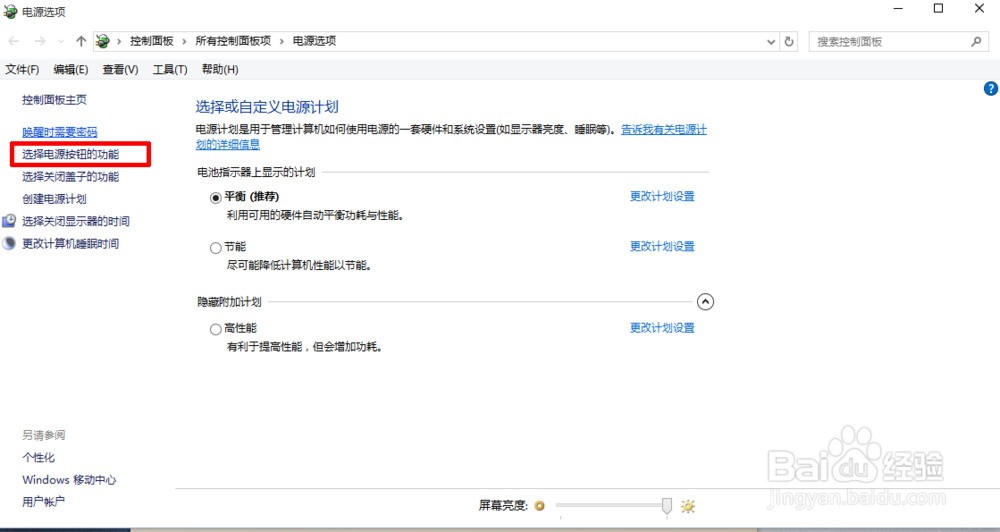Click the 选择或自定义电源计划 heading

pyautogui.click(x=267, y=107)
